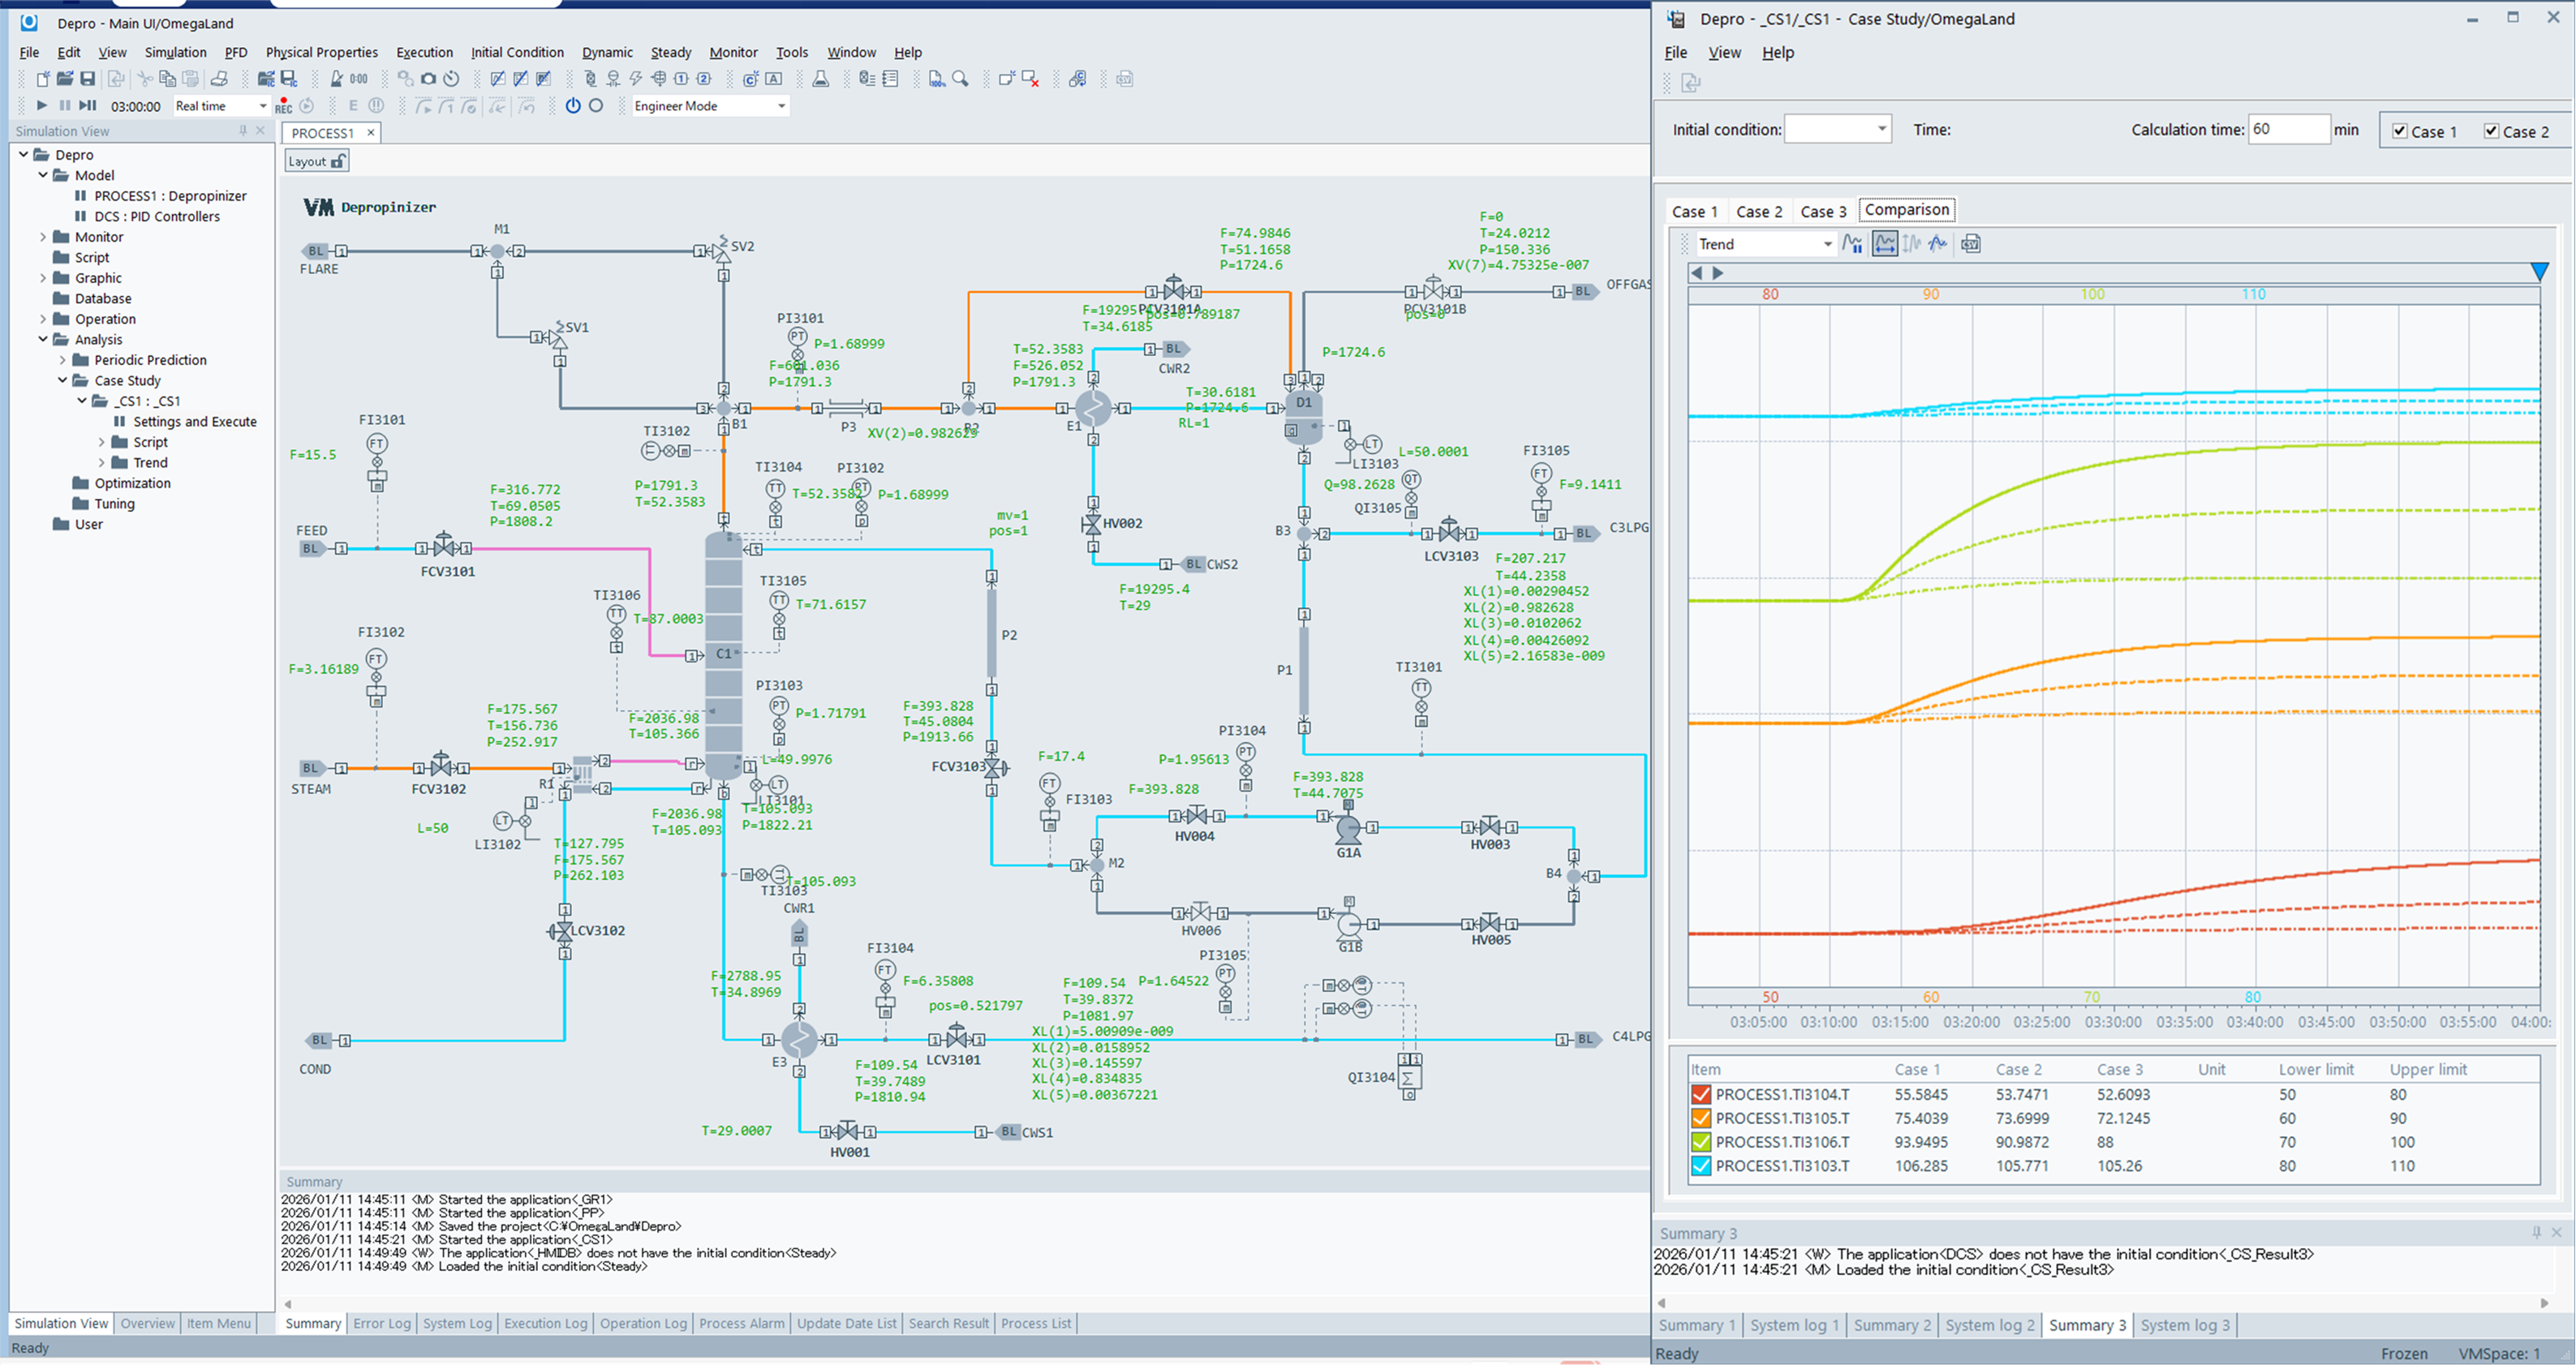Image resolution: width=2576 pixels, height=1365 pixels.
Task: Click the step-forward playback button
Action: [88, 106]
